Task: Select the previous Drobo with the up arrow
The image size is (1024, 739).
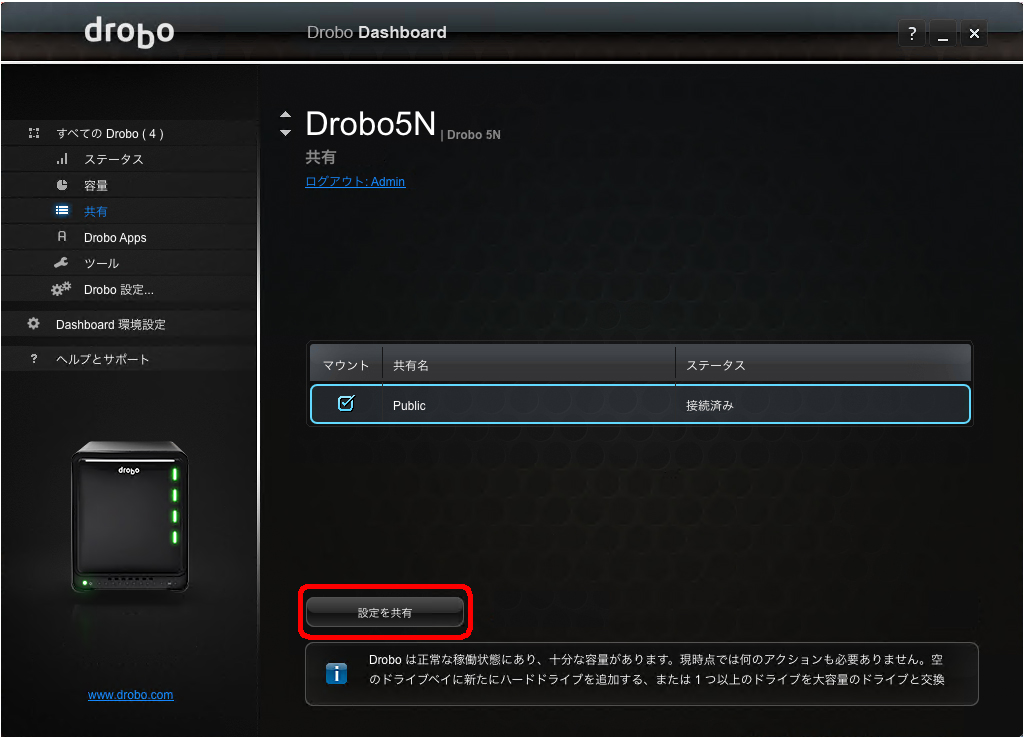Action: pyautogui.click(x=285, y=115)
